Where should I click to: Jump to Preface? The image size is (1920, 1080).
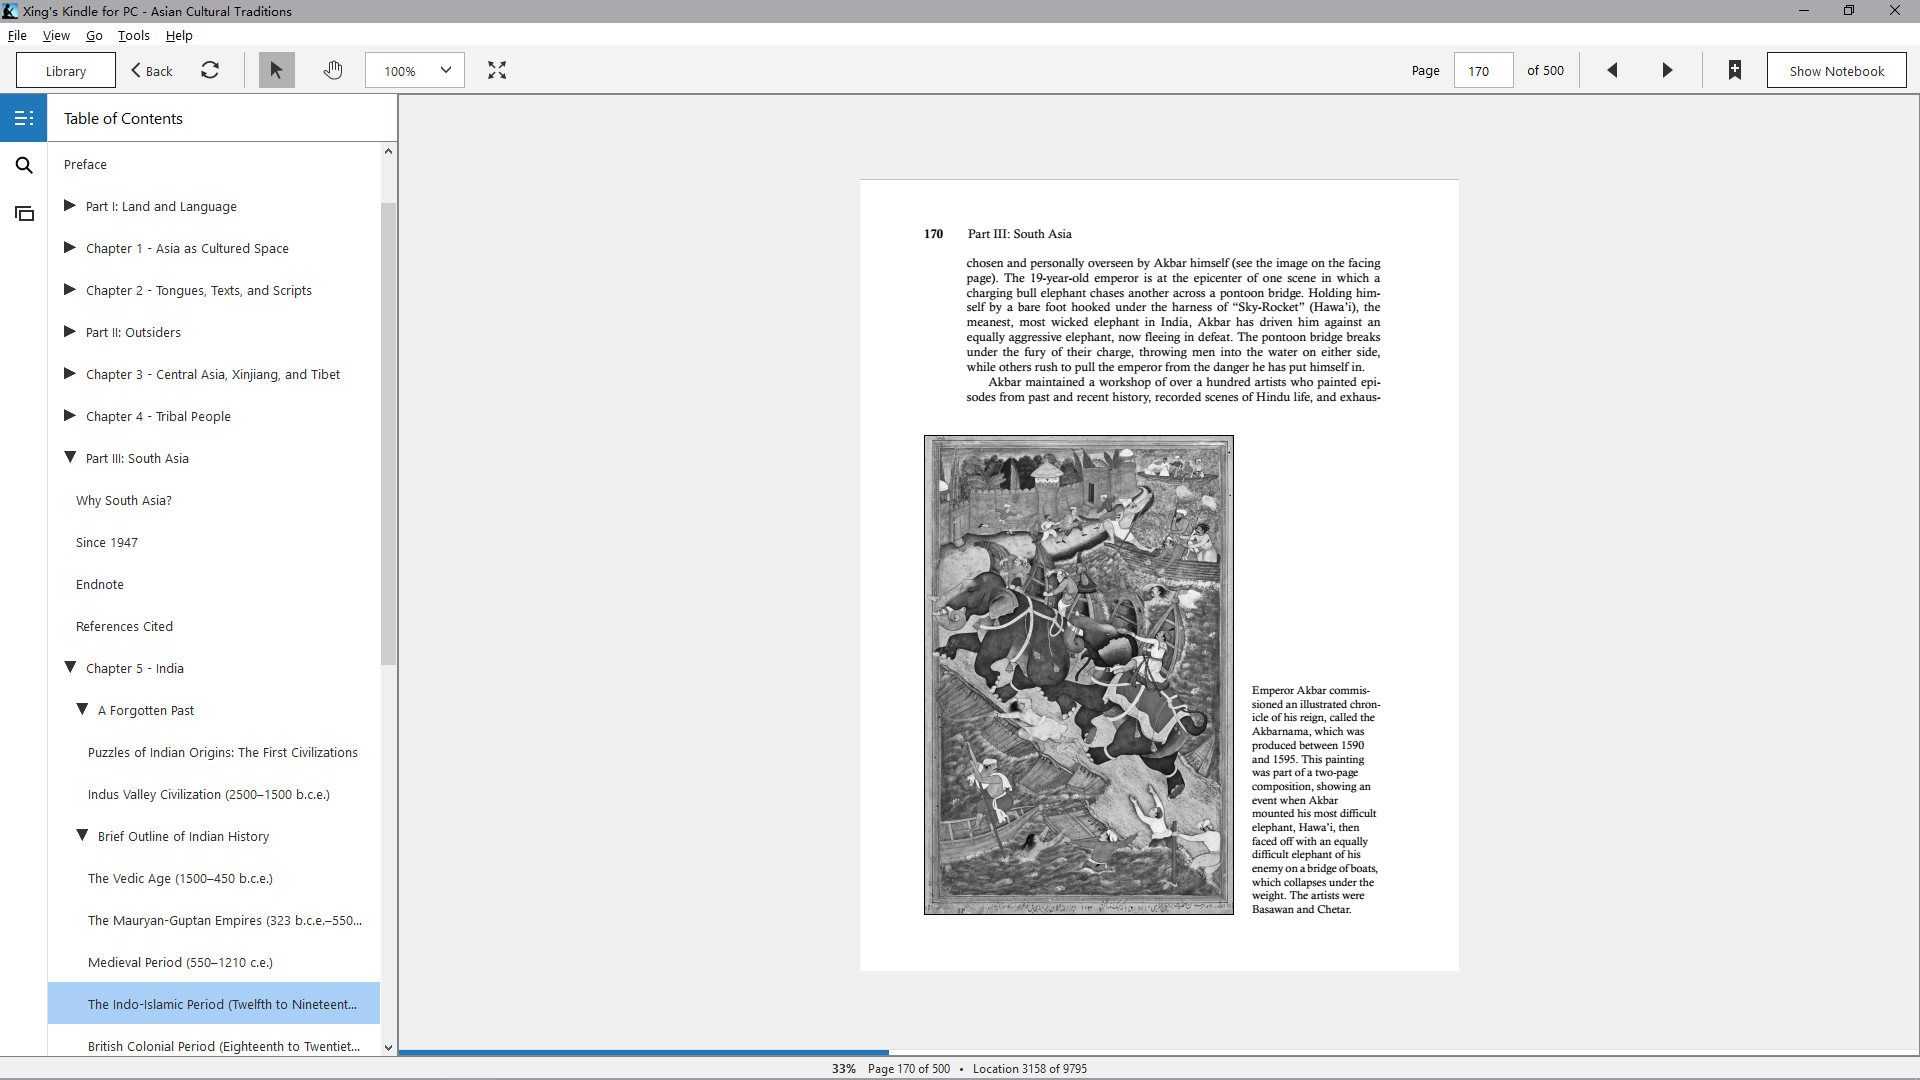point(85,164)
